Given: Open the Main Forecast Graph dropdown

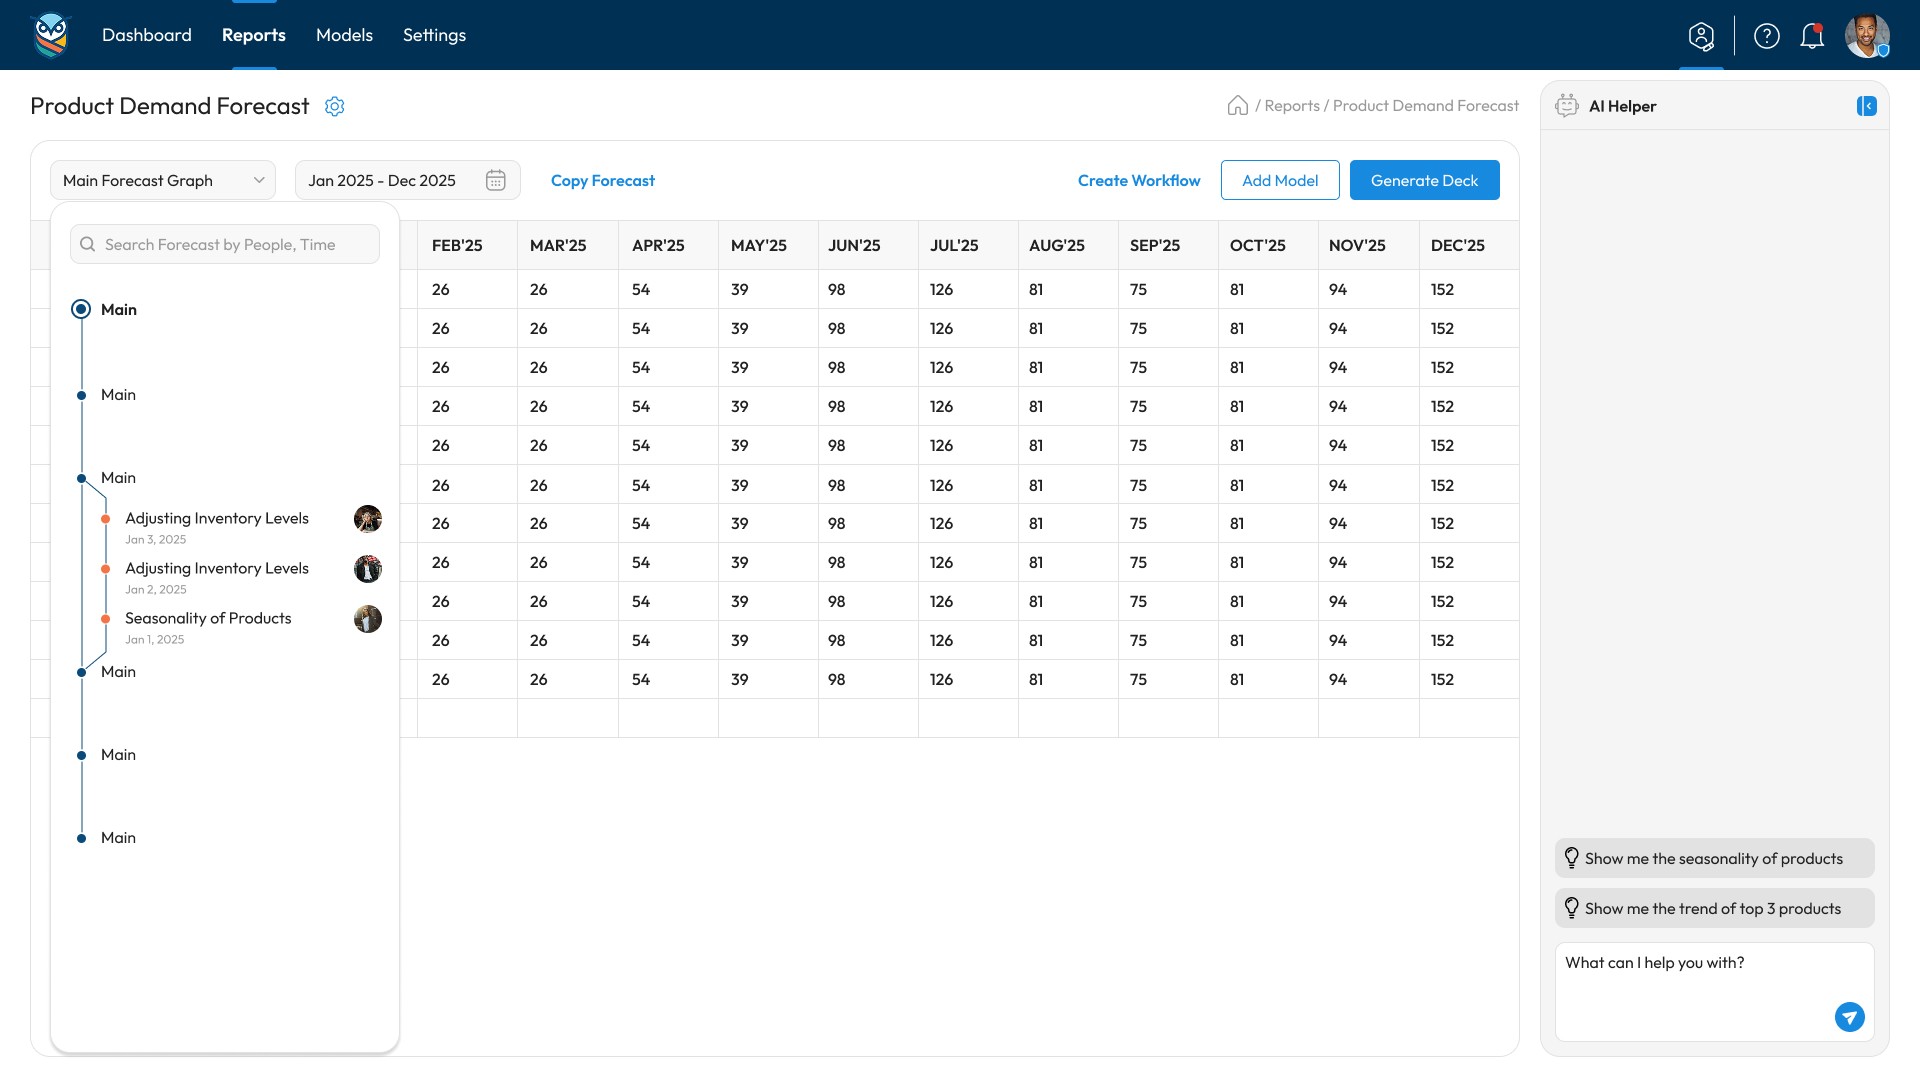Looking at the screenshot, I should point(163,180).
